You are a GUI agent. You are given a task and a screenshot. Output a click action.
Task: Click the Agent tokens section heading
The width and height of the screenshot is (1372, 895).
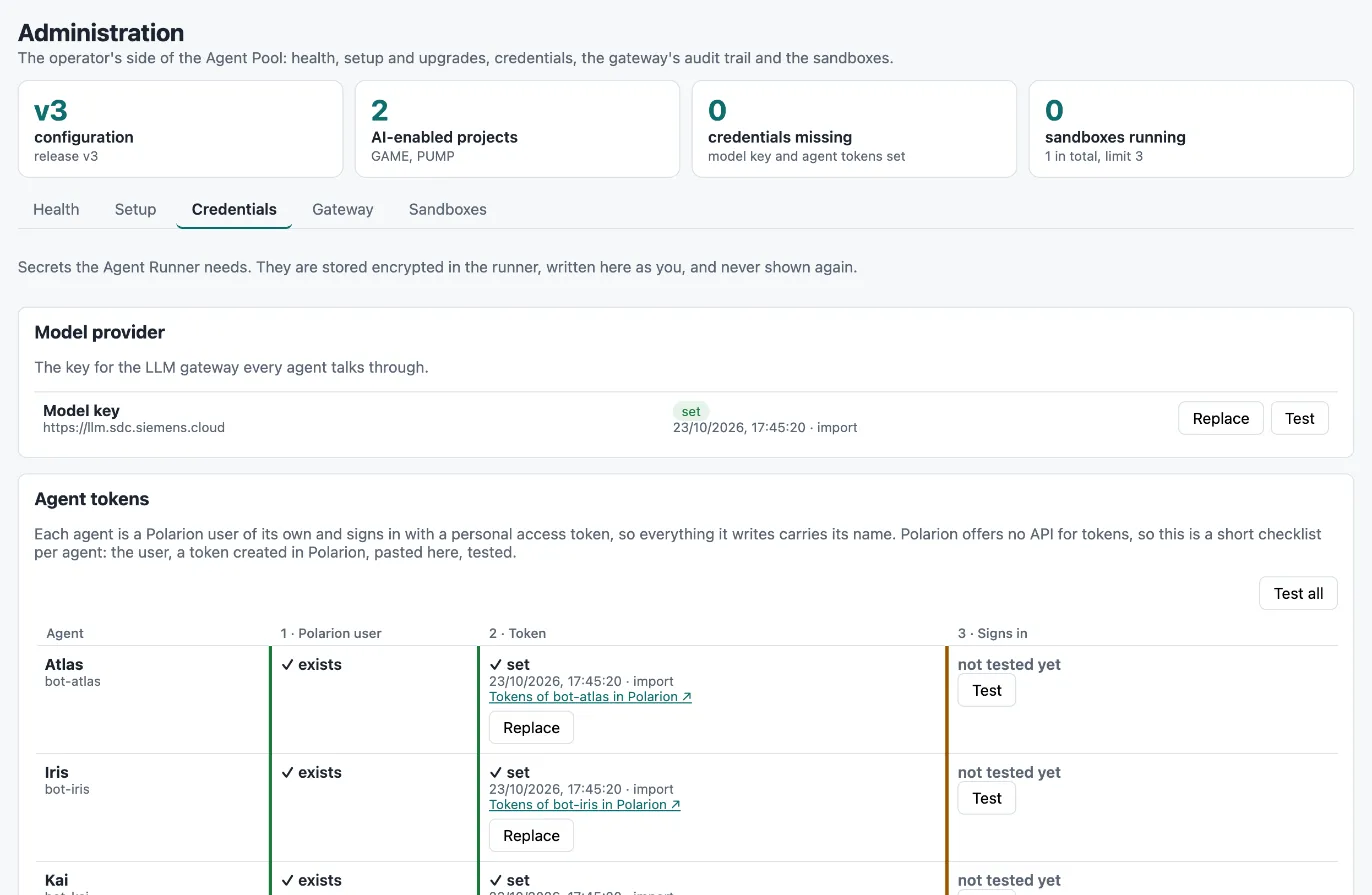pyautogui.click(x=92, y=499)
